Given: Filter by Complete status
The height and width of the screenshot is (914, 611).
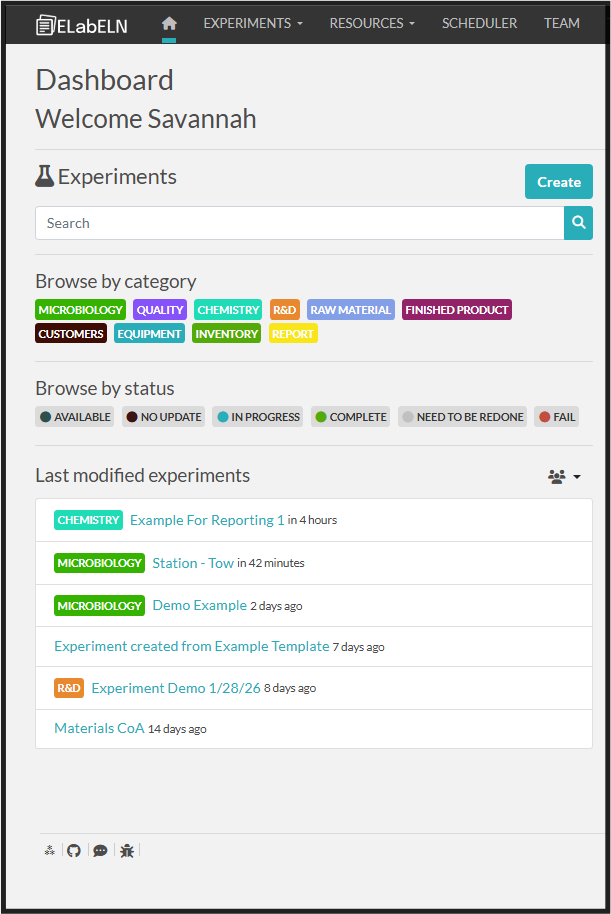Looking at the screenshot, I should [350, 417].
